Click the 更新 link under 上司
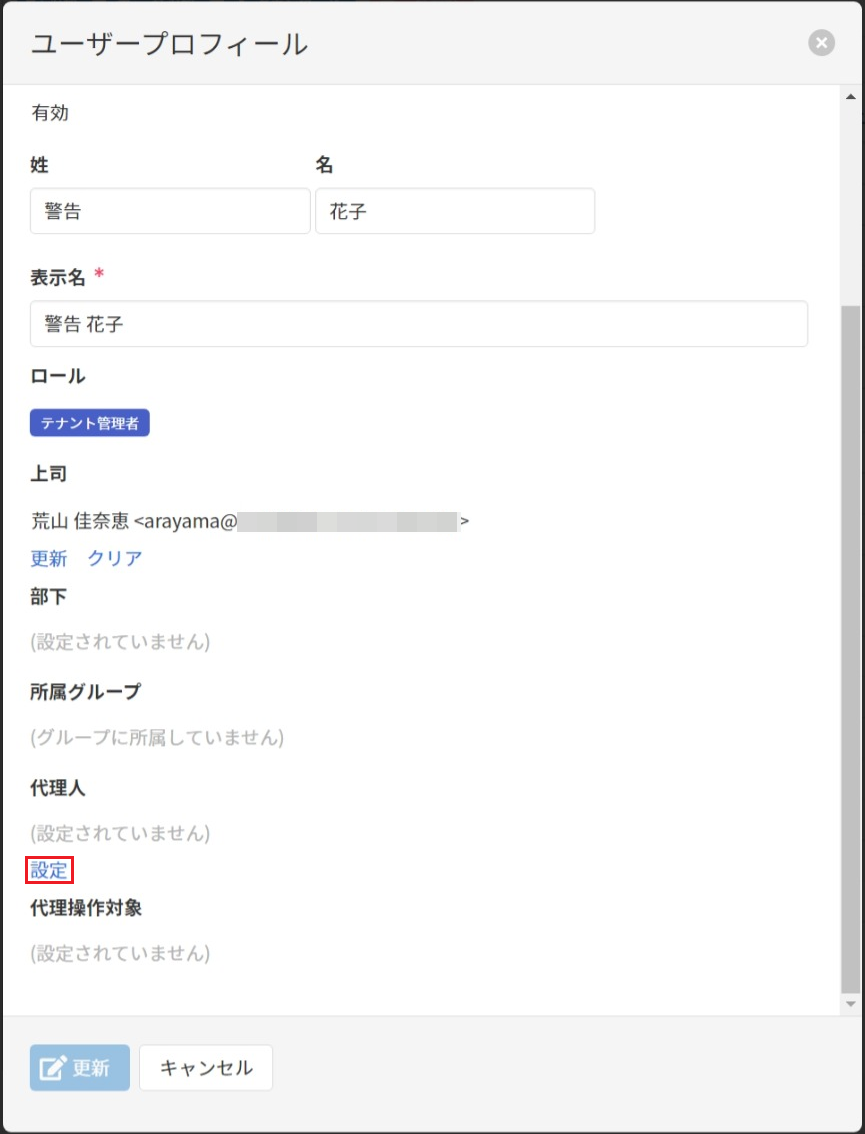 [x=49, y=558]
